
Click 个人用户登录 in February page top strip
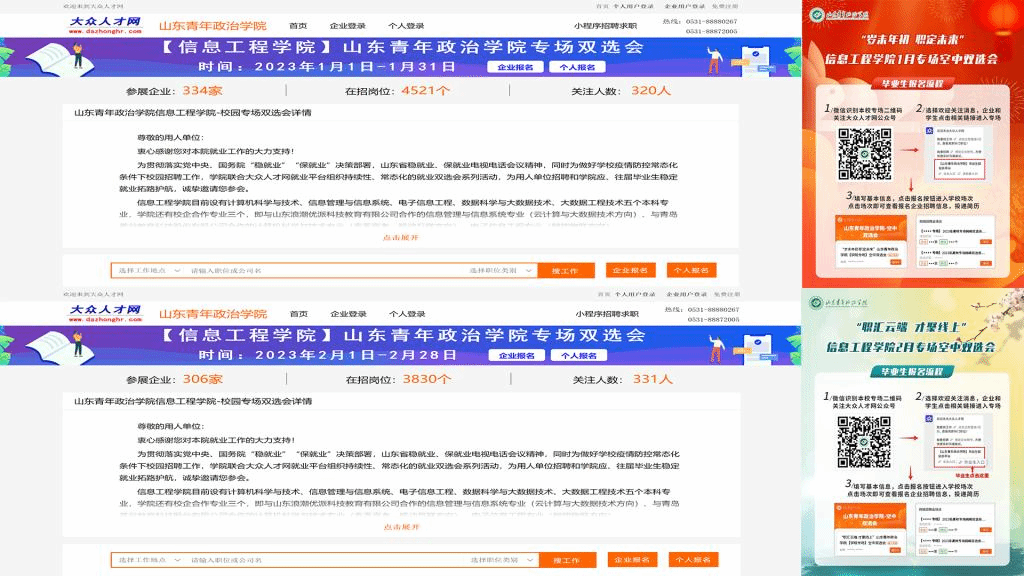(x=635, y=295)
